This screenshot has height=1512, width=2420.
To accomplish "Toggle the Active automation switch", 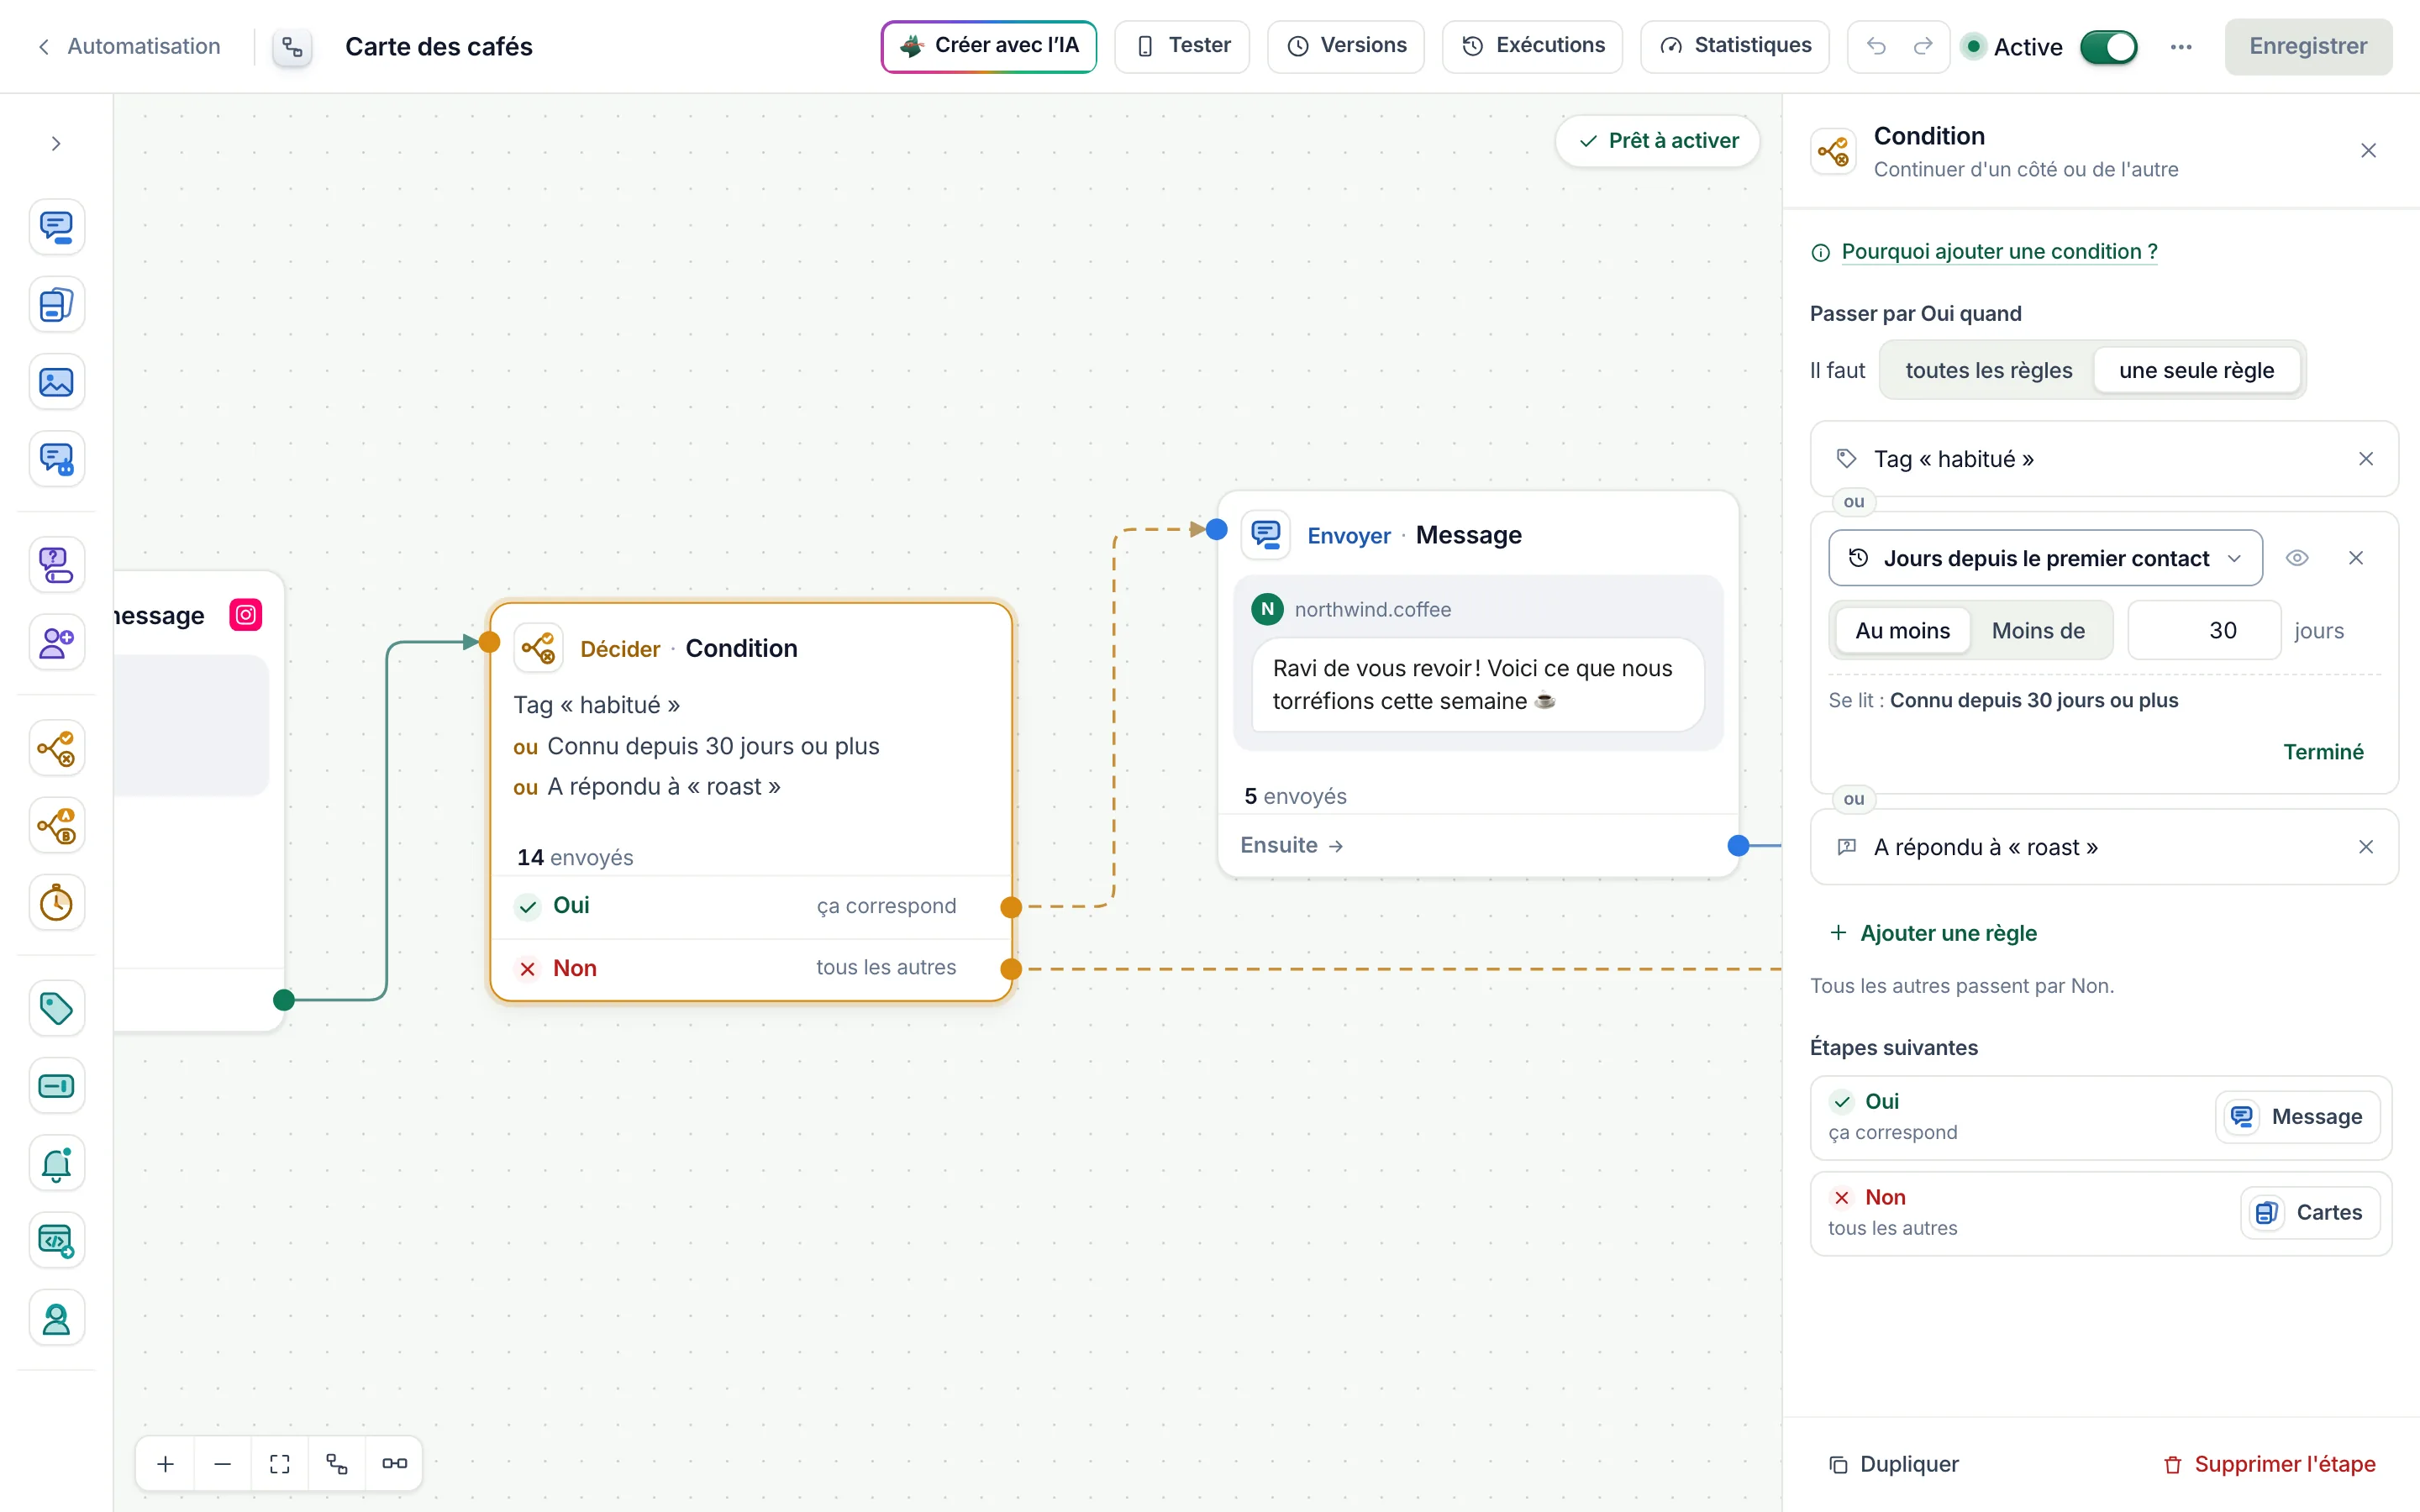I will 2108,47.
